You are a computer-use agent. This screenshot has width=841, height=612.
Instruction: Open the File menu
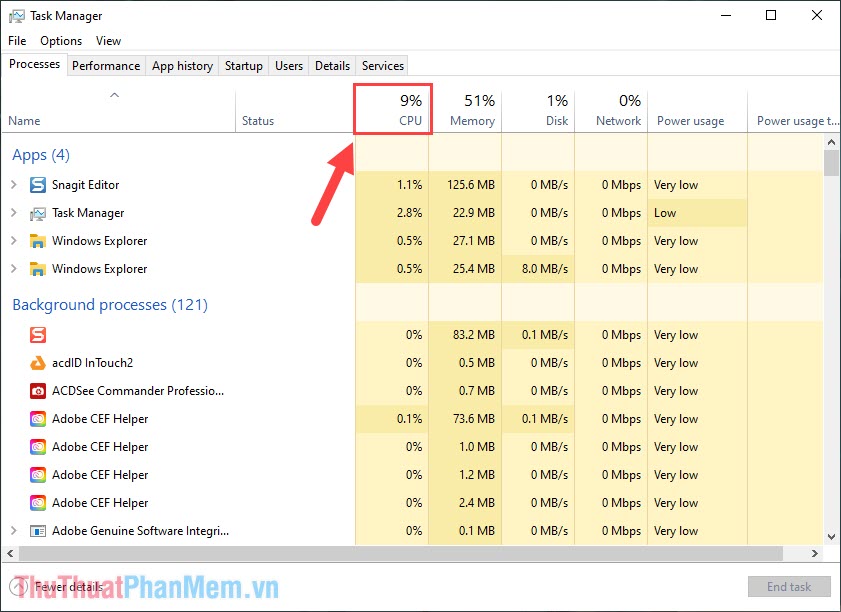pos(17,41)
